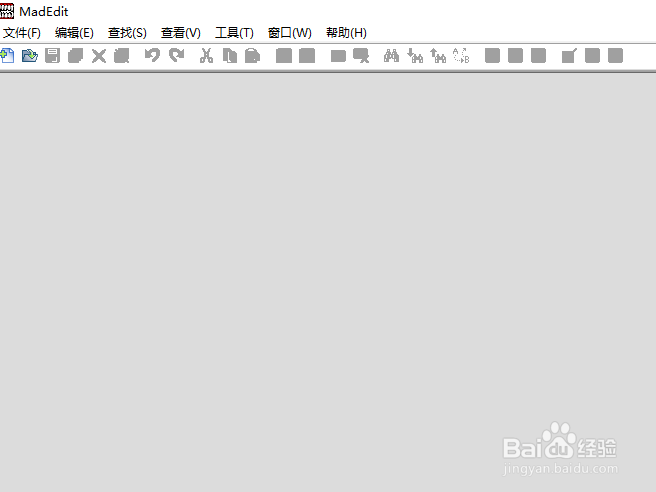Click the MadEdit app icon in title bar

(x=7, y=11)
